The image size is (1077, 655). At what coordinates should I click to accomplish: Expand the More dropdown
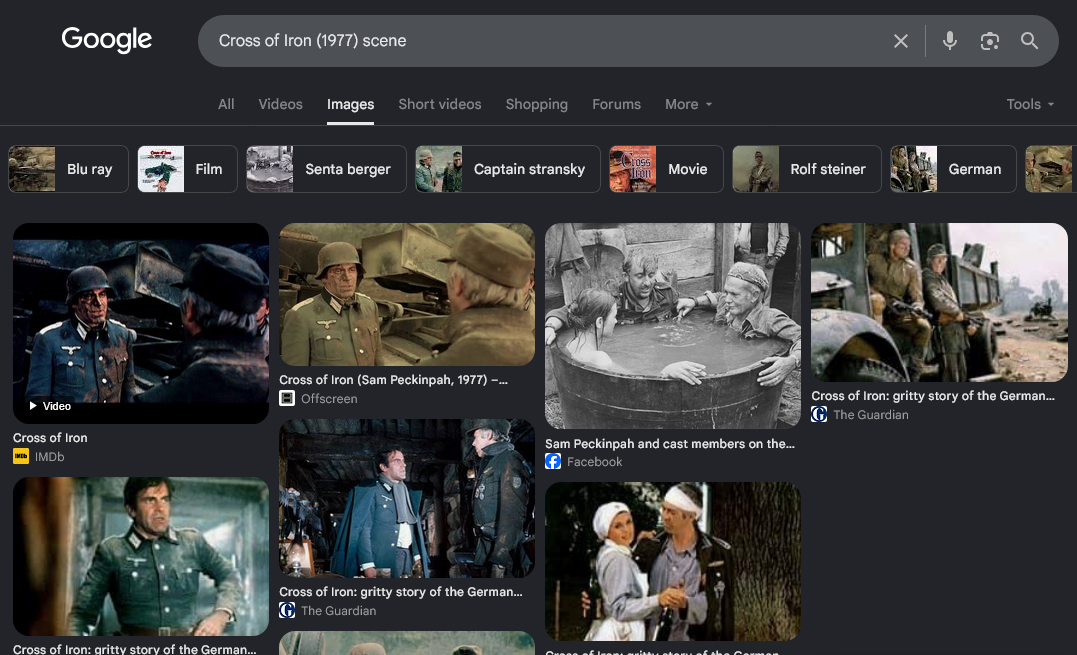(x=688, y=104)
